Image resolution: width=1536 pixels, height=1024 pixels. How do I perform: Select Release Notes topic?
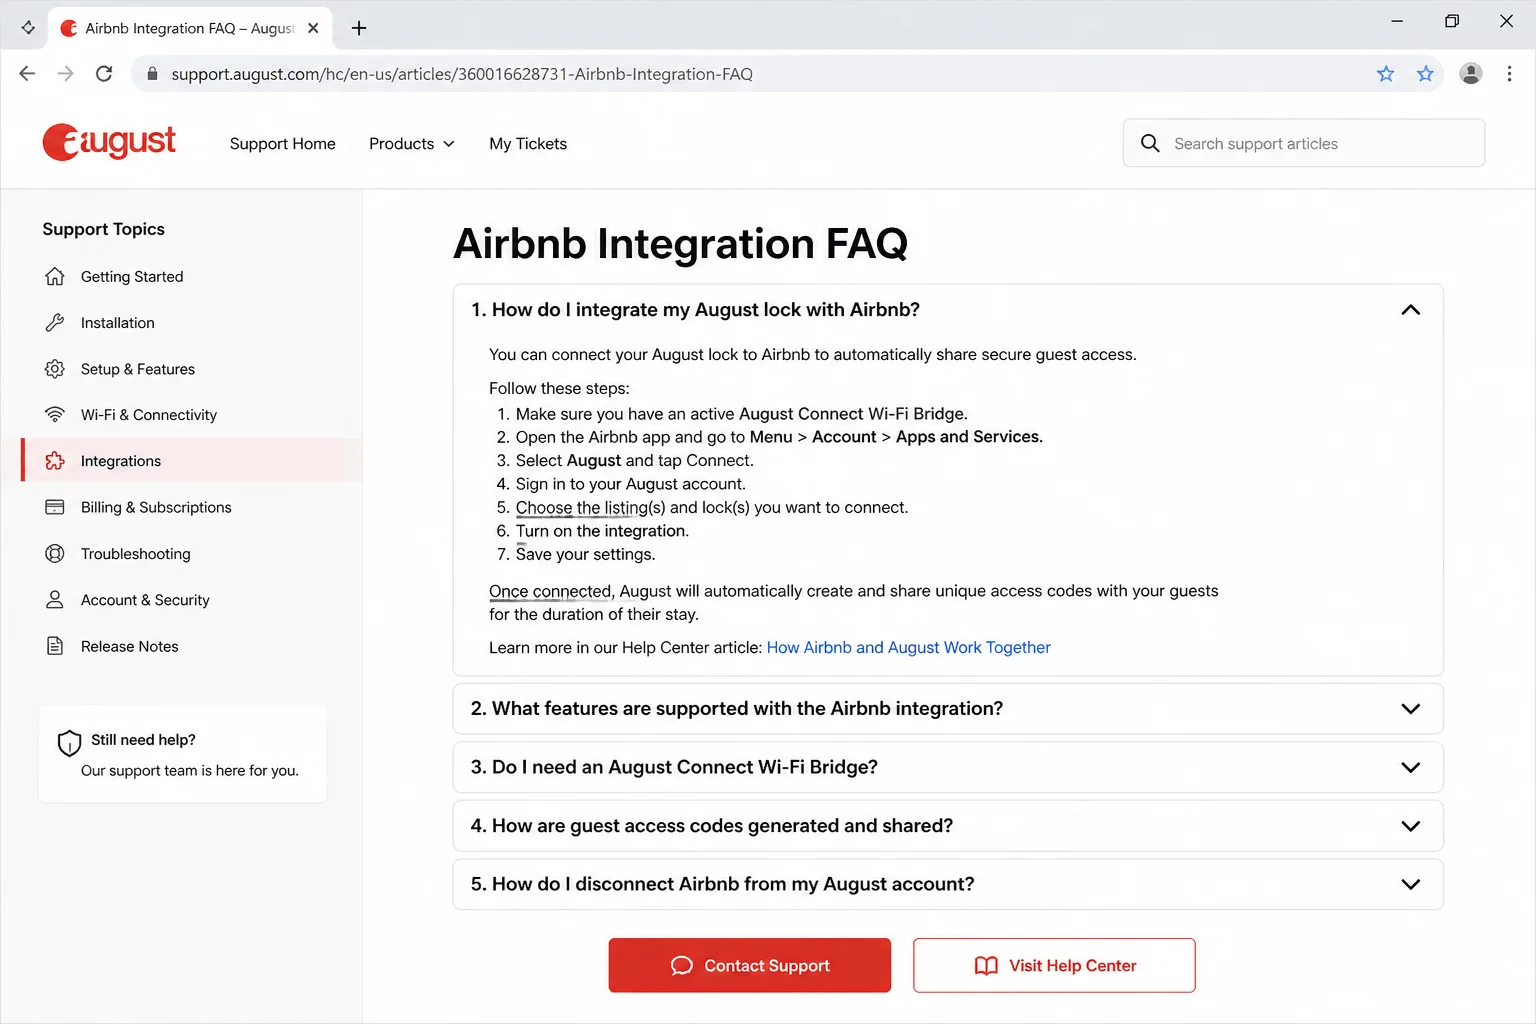click(191, 646)
